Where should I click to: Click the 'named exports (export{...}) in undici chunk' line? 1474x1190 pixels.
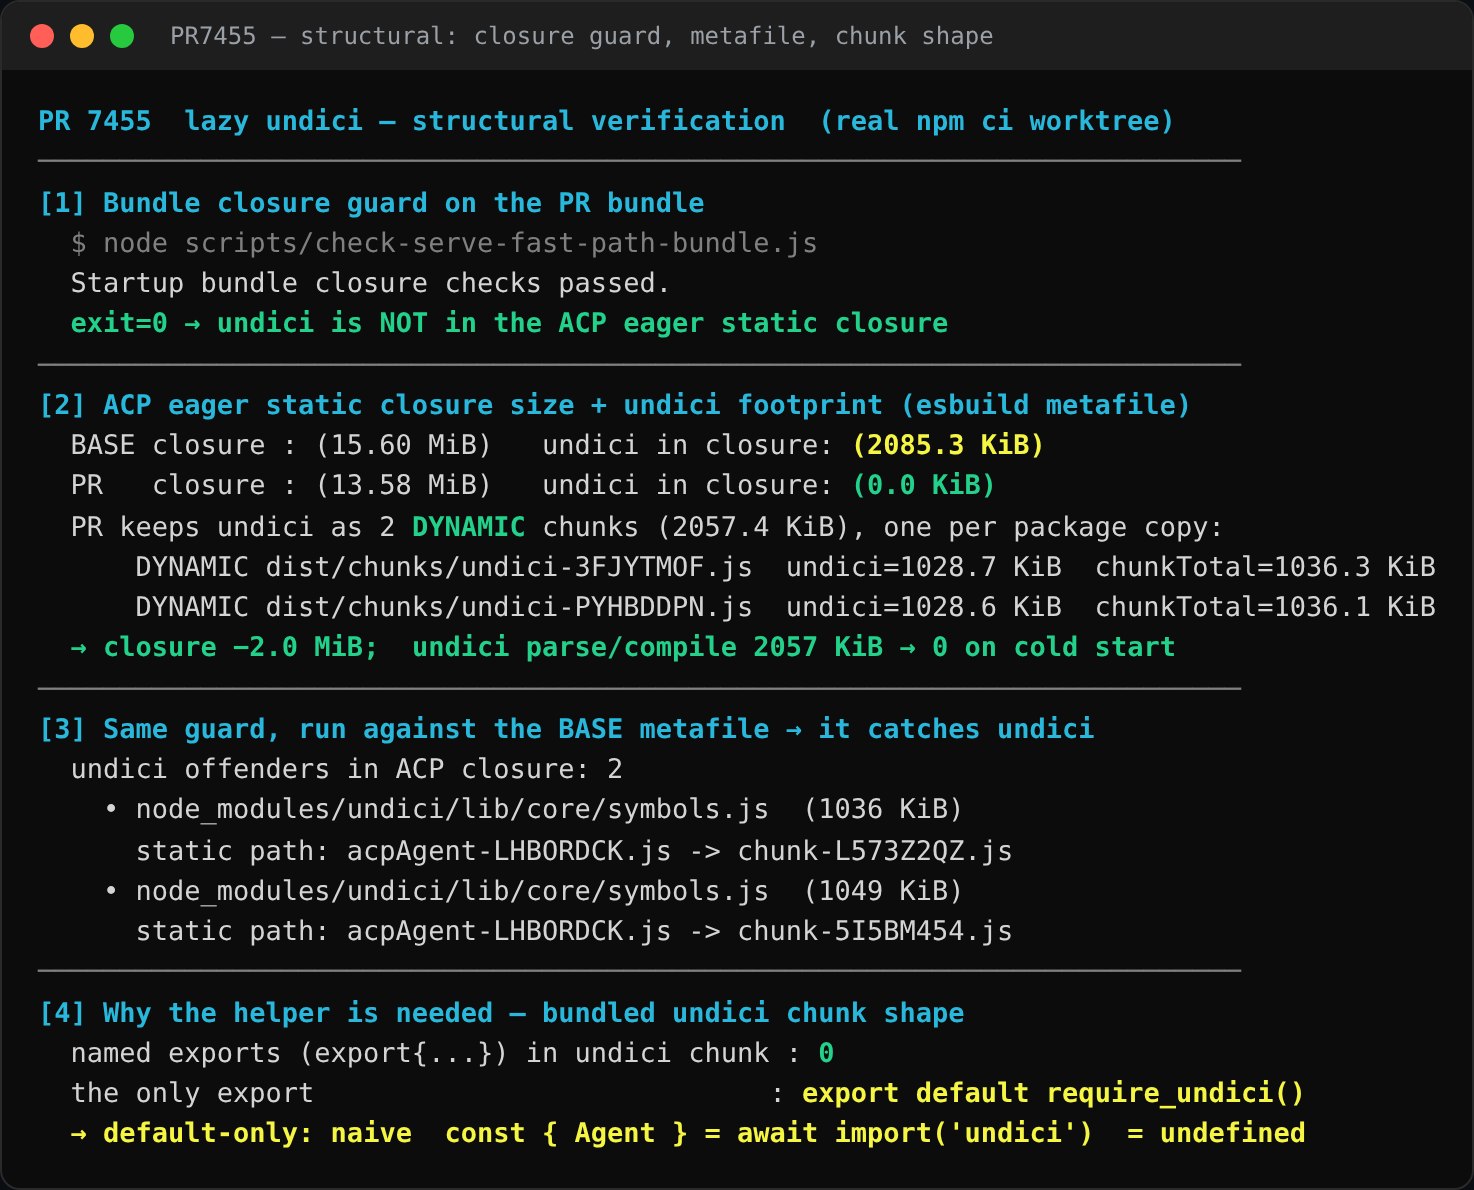tap(452, 1053)
